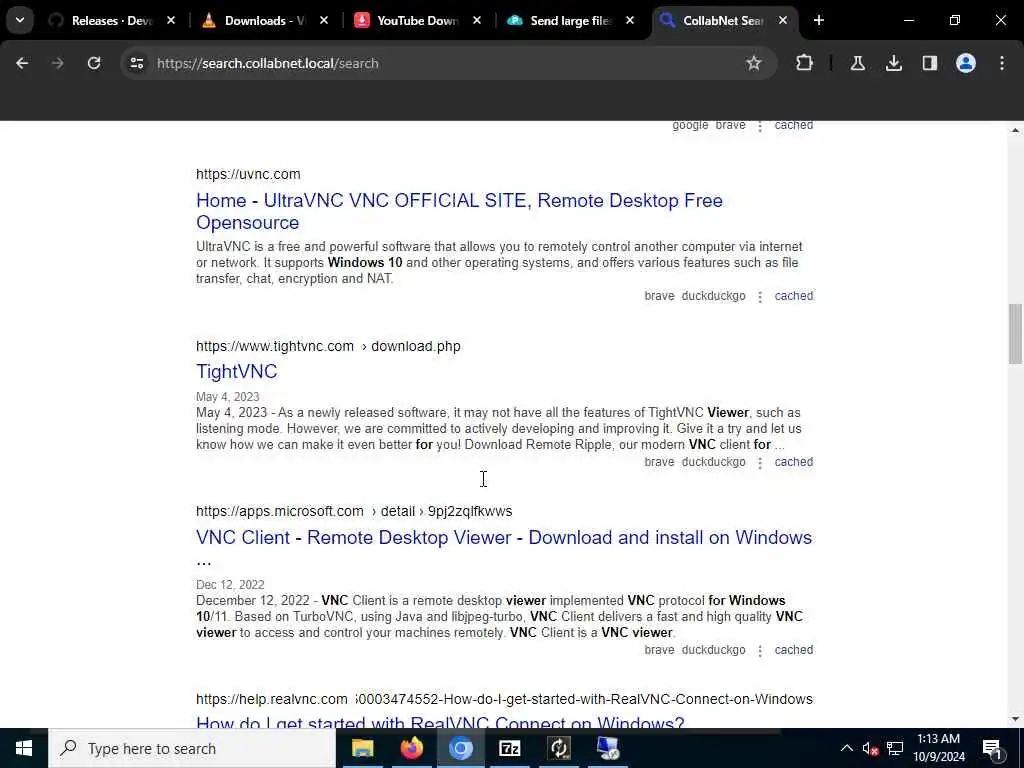This screenshot has height=768, width=1024.
Task: Go back to the previous page
Action: (x=22, y=63)
